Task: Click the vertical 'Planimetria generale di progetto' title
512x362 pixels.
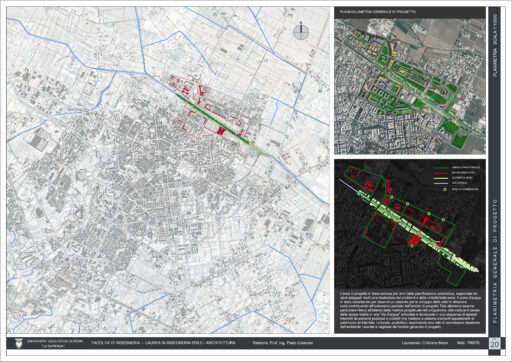Action: [x=495, y=261]
